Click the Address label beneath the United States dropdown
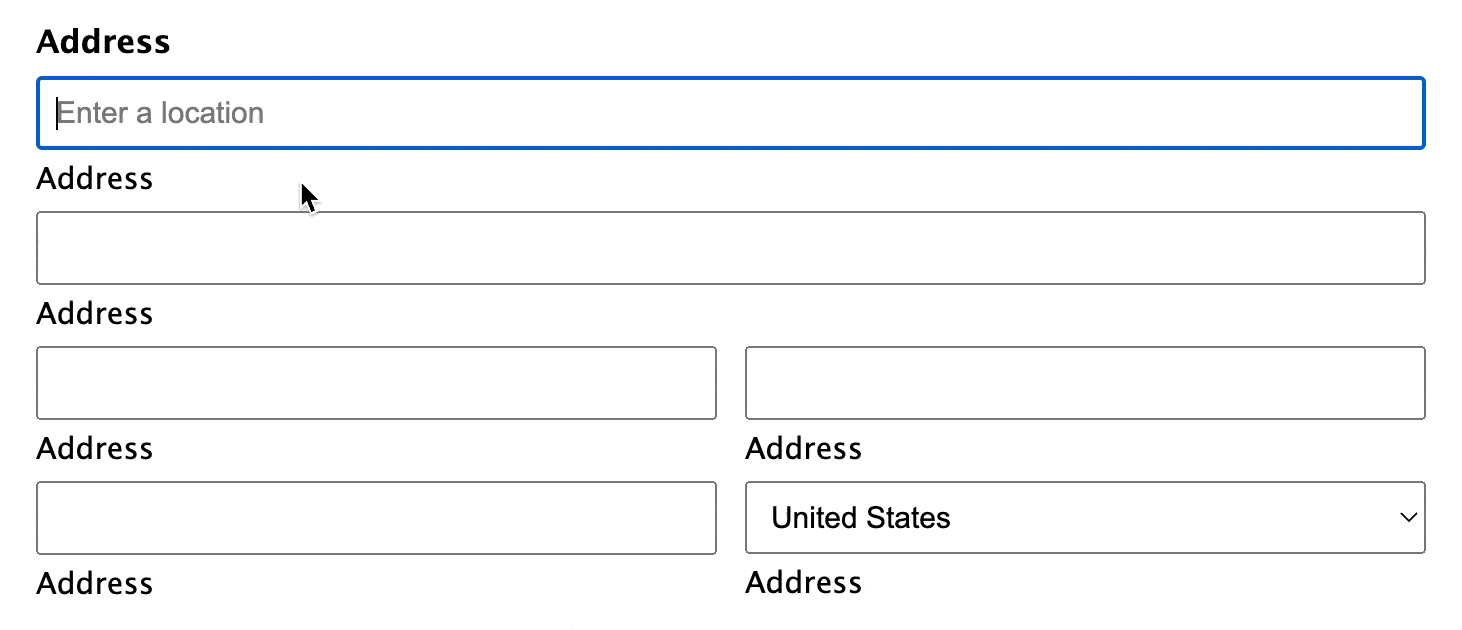This screenshot has width=1462, height=630. point(803,583)
